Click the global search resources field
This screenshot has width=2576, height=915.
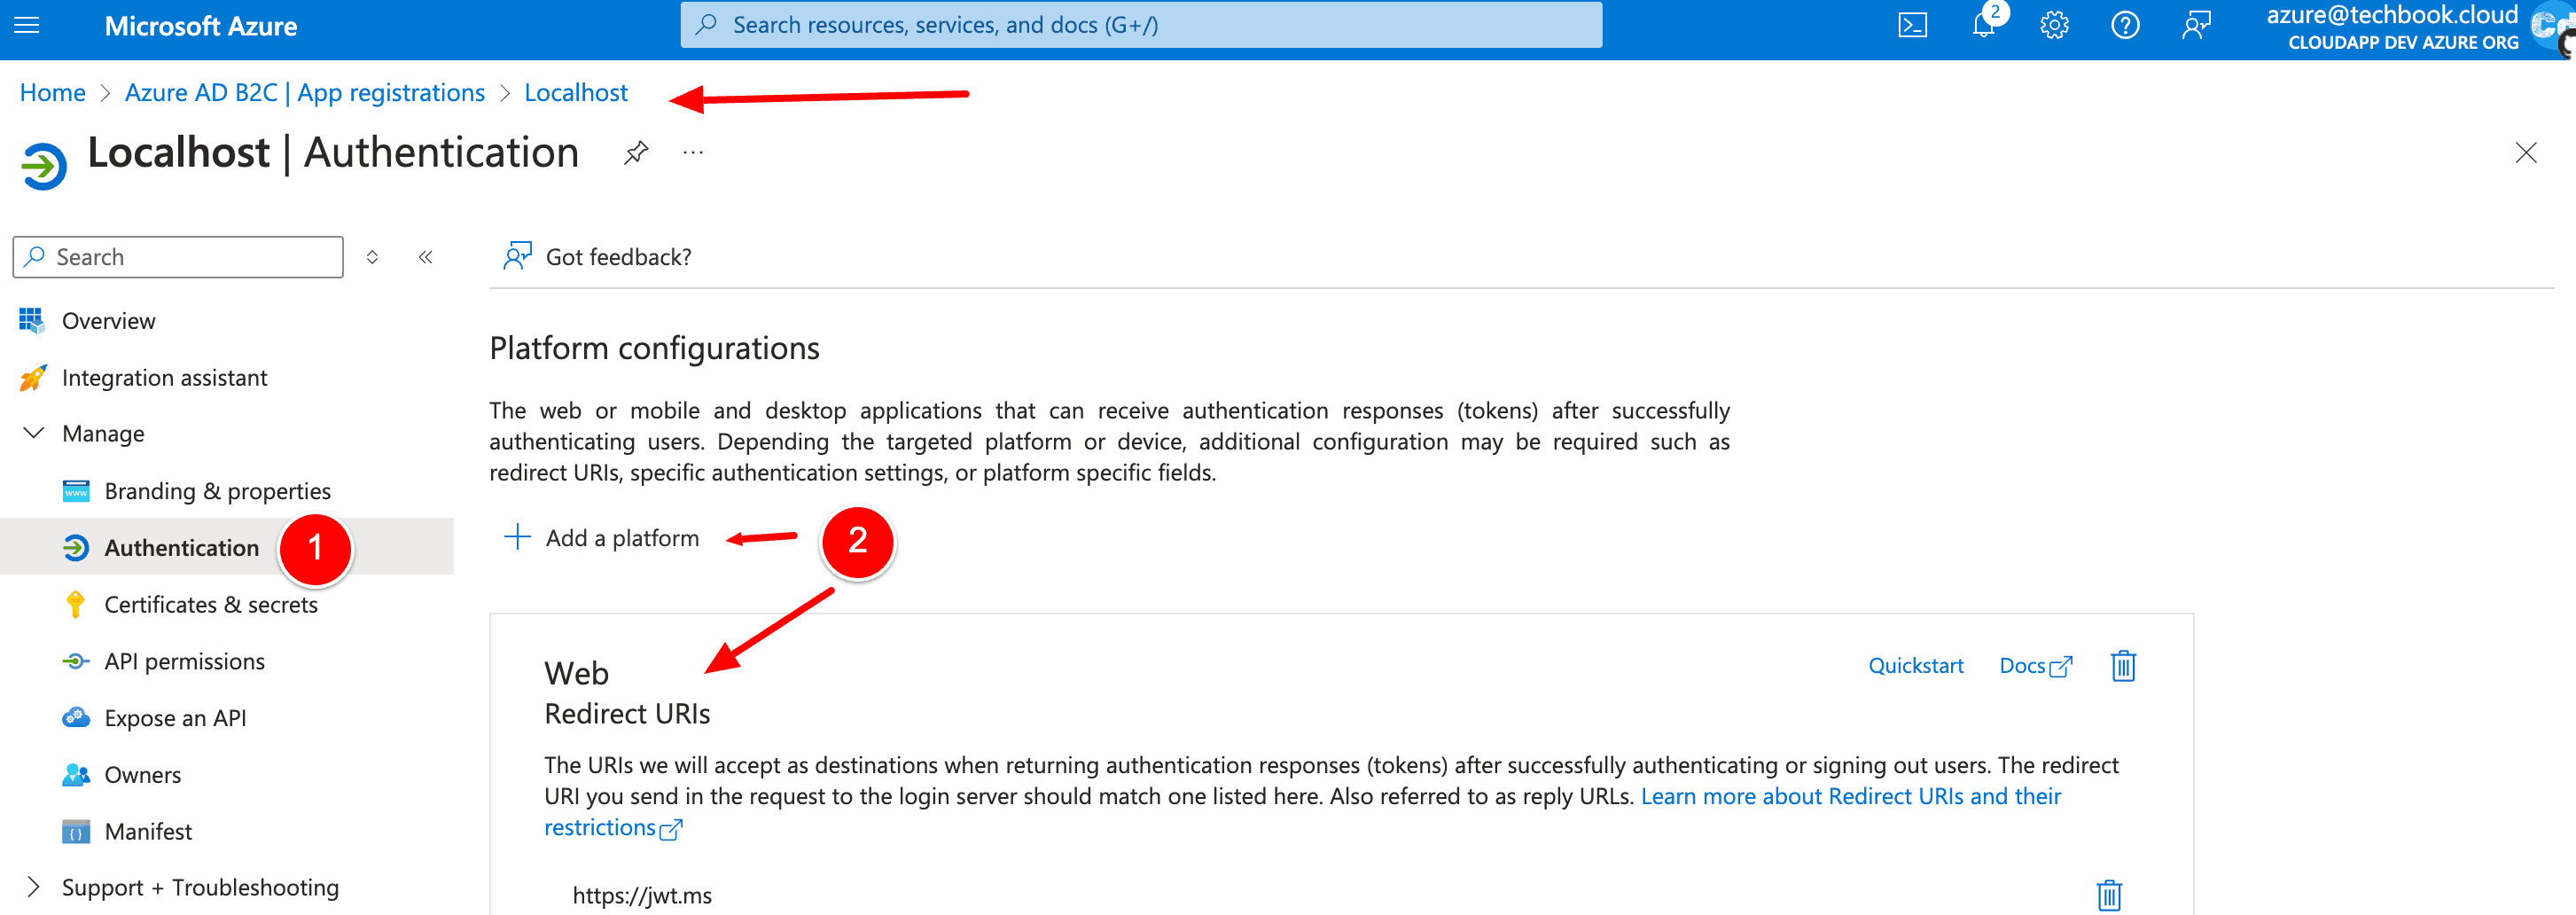(1140, 25)
